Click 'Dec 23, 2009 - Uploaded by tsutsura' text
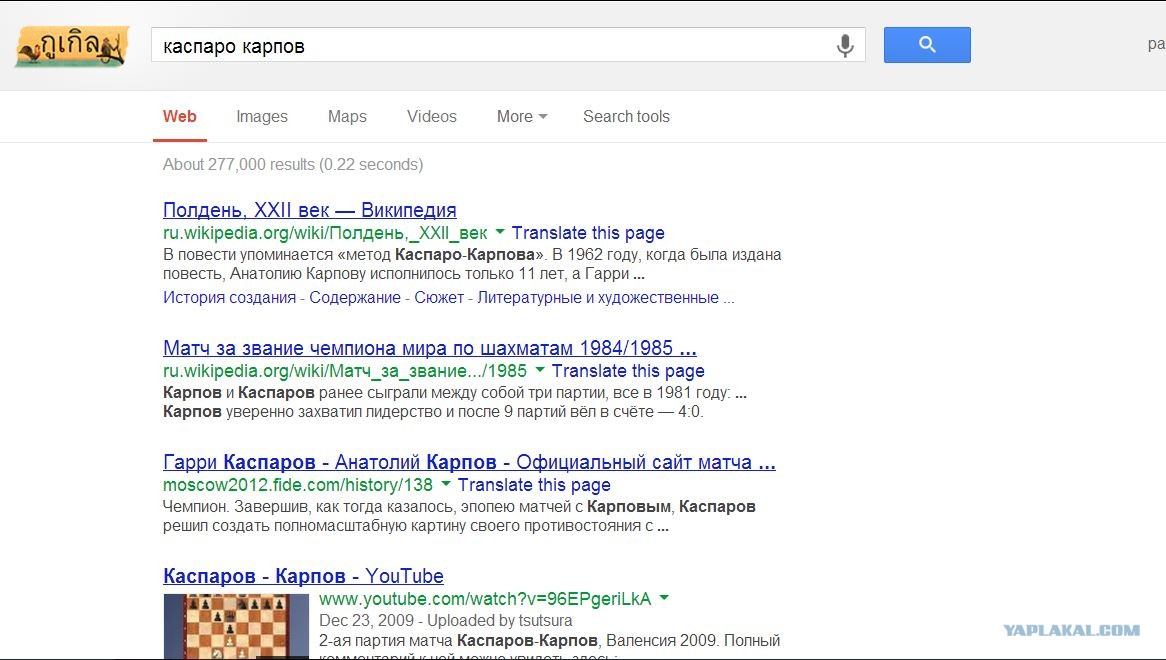Image resolution: width=1166 pixels, height=660 pixels. 445,621
